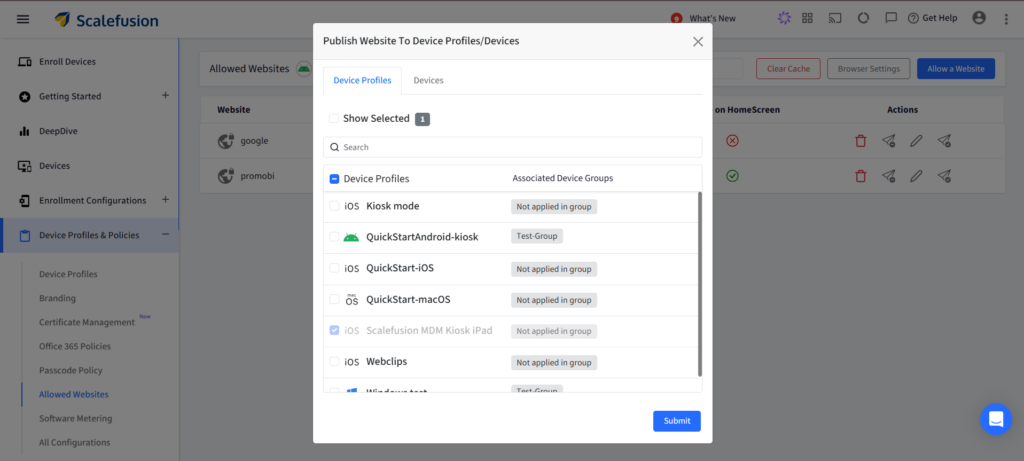This screenshot has width=1024, height=461.
Task: Delete the google website entry
Action: tap(861, 141)
